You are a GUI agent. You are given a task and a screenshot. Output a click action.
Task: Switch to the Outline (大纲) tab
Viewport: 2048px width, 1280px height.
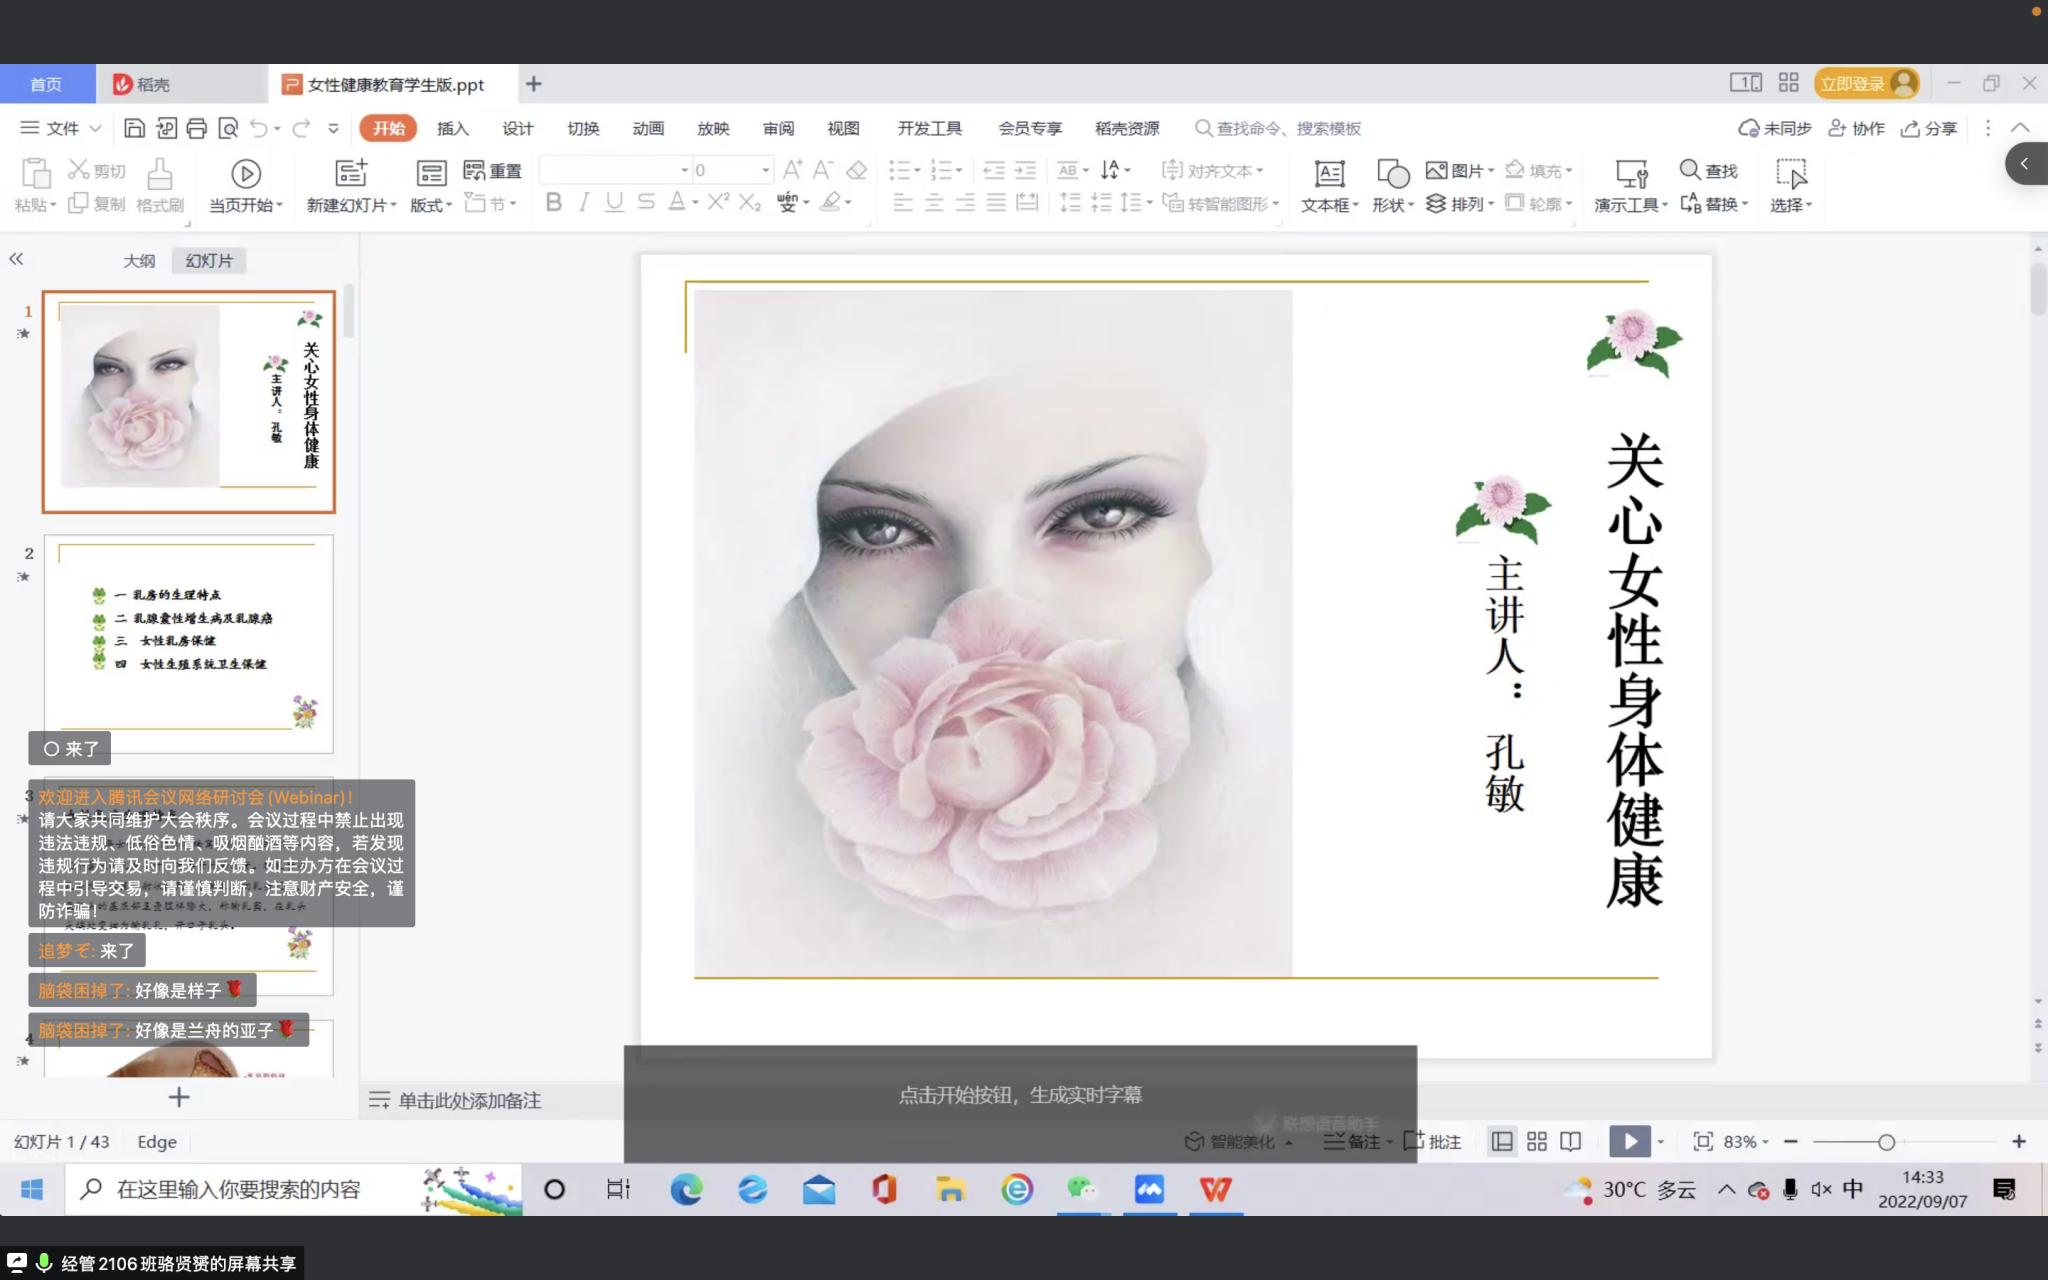pyautogui.click(x=139, y=260)
